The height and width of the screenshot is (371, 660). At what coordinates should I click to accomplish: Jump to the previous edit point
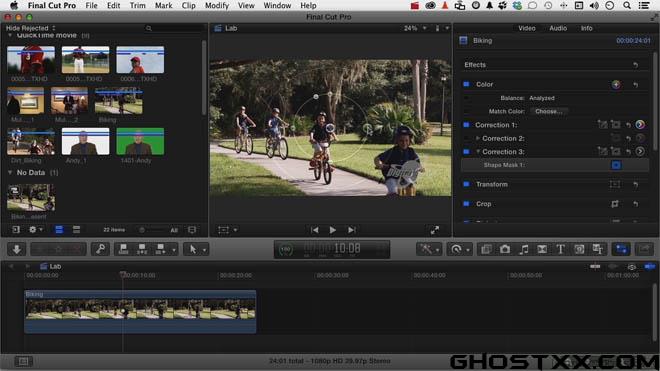(314, 230)
